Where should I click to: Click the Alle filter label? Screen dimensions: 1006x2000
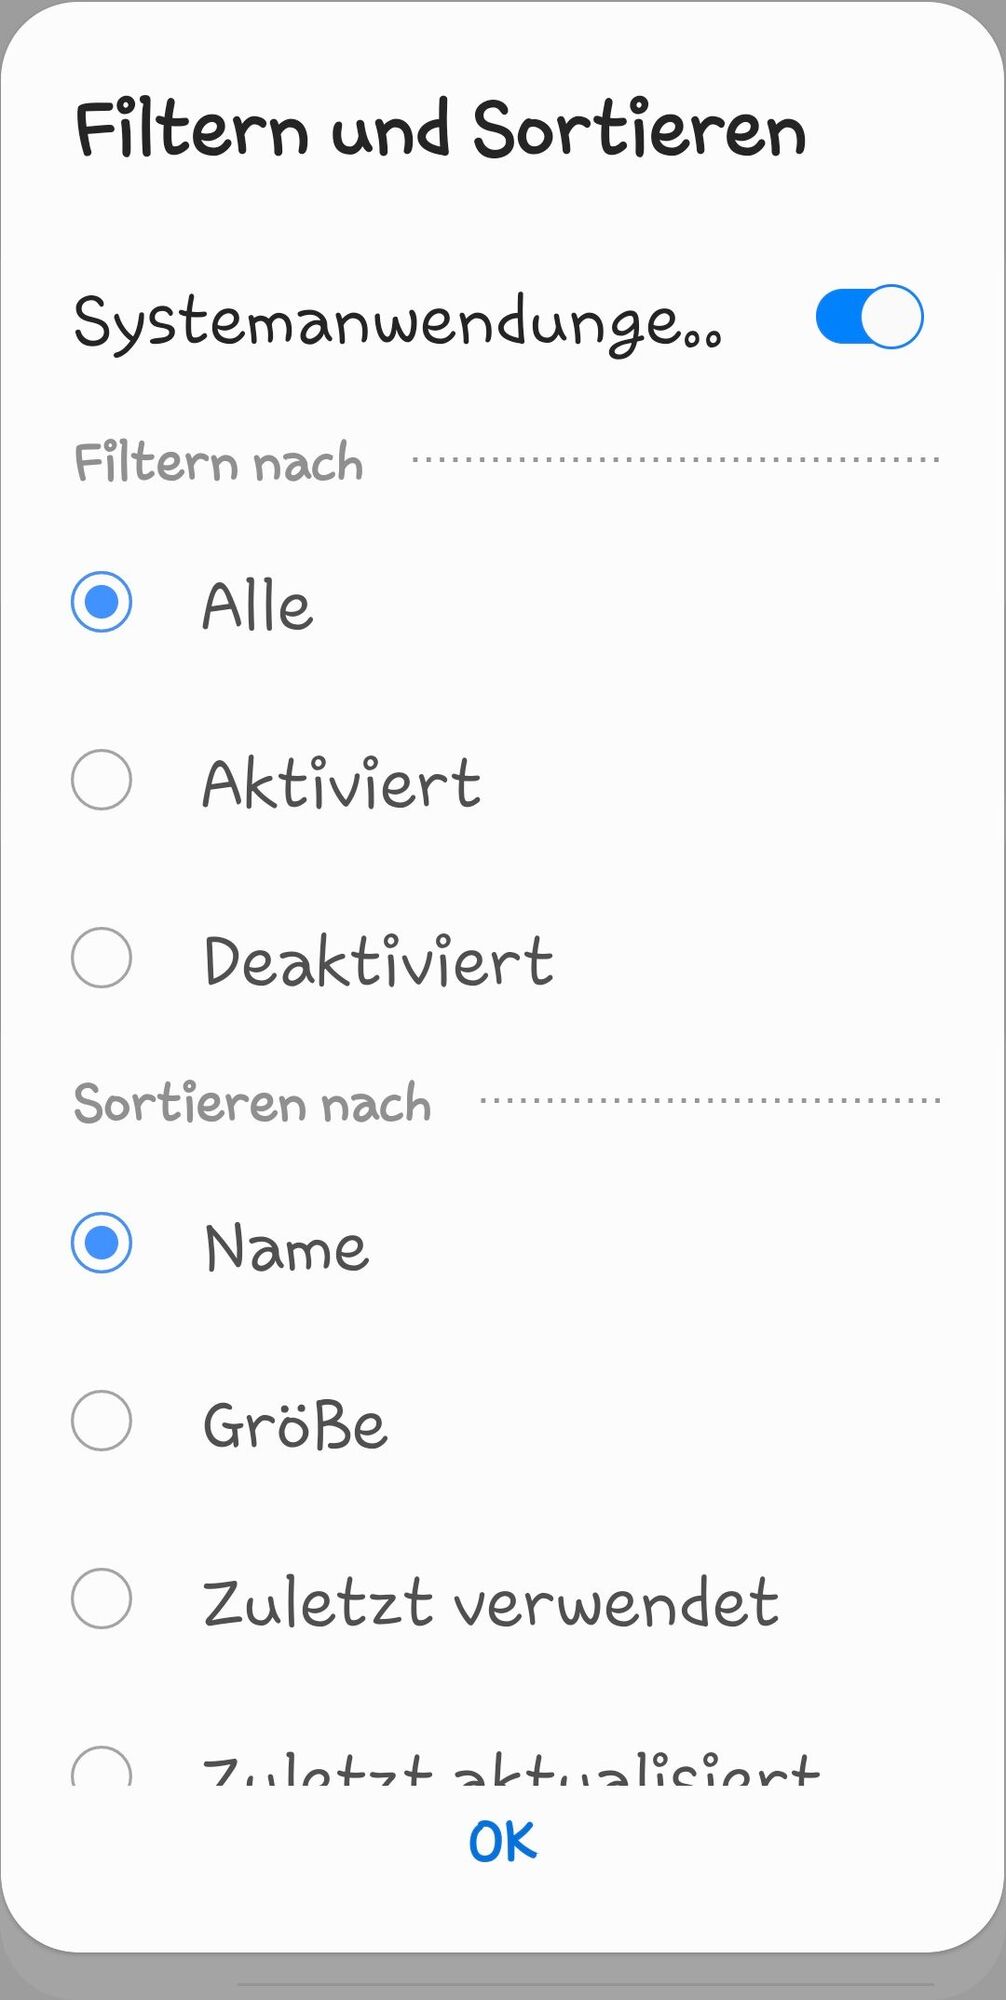(257, 605)
